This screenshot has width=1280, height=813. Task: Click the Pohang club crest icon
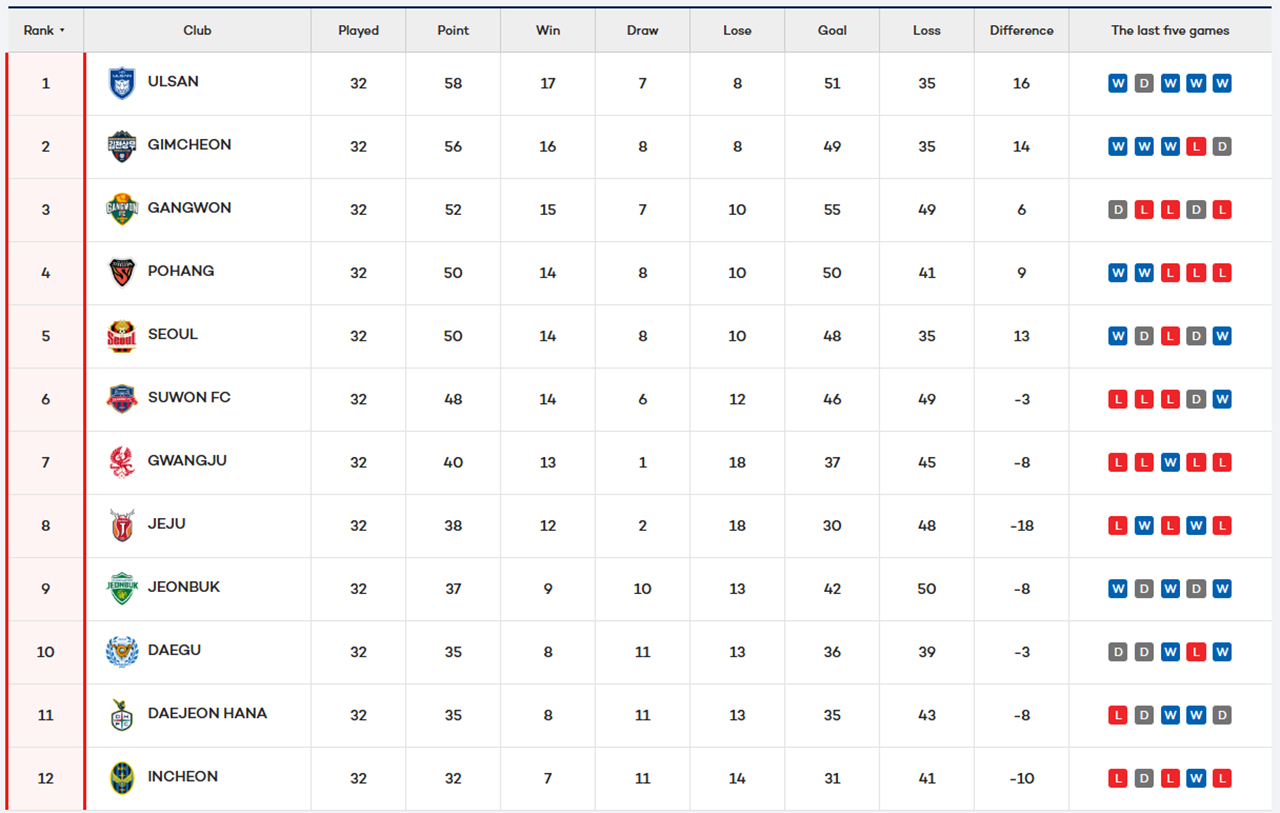[x=122, y=272]
